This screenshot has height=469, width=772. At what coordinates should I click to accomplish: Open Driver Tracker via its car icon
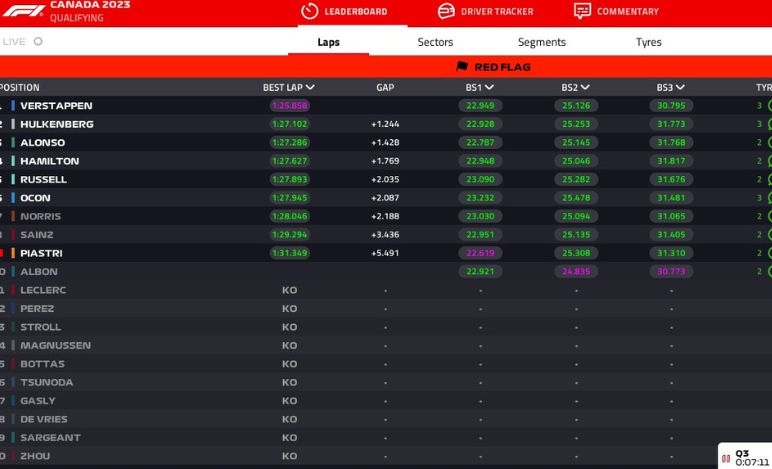[446, 11]
